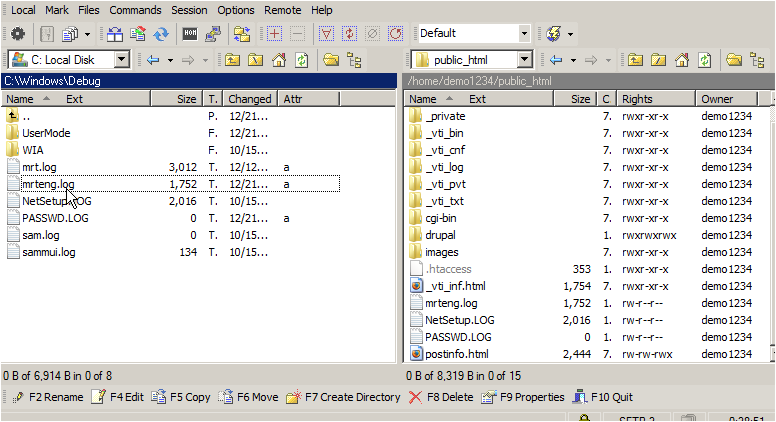Refresh the remote panel directory
The width and height of the screenshot is (776, 422).
click(705, 60)
